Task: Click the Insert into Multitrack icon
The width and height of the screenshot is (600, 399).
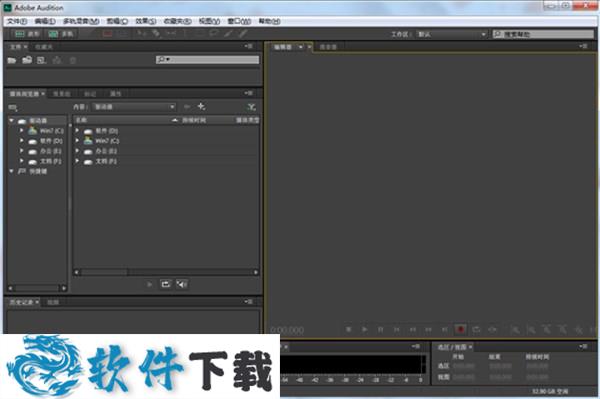Action: pos(57,60)
